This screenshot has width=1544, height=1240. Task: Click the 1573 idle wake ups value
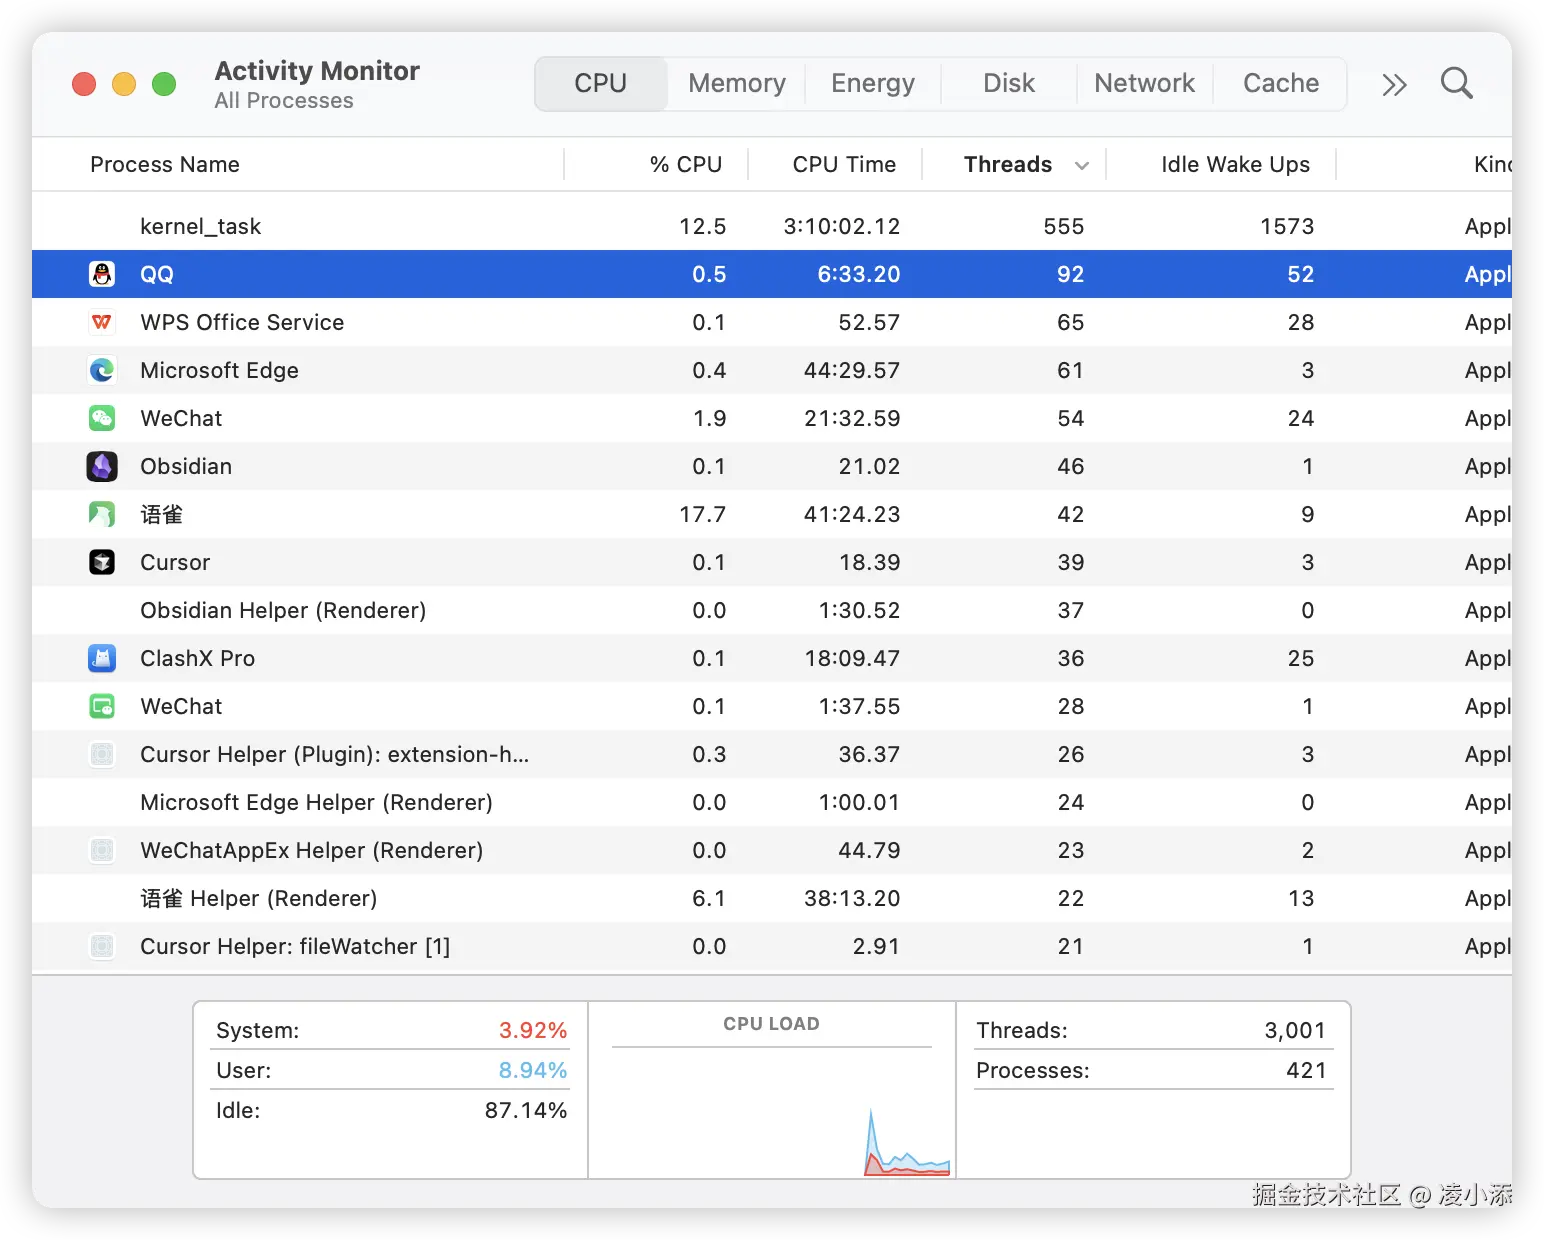point(1287,226)
